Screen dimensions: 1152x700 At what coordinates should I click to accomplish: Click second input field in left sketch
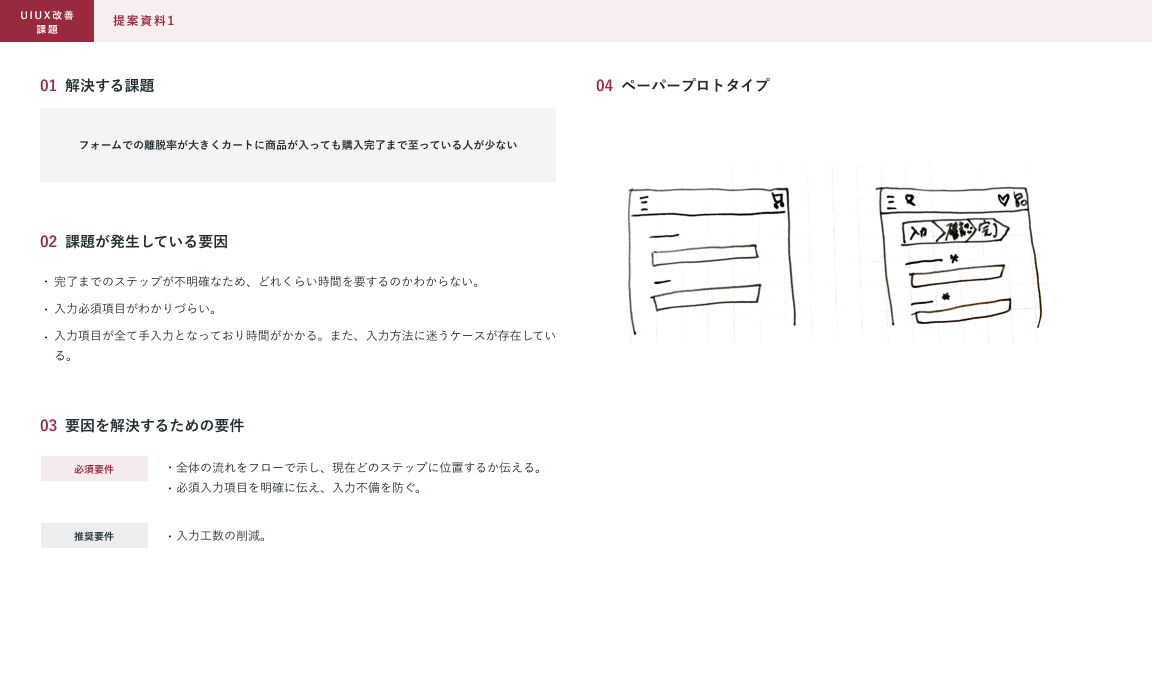click(706, 298)
